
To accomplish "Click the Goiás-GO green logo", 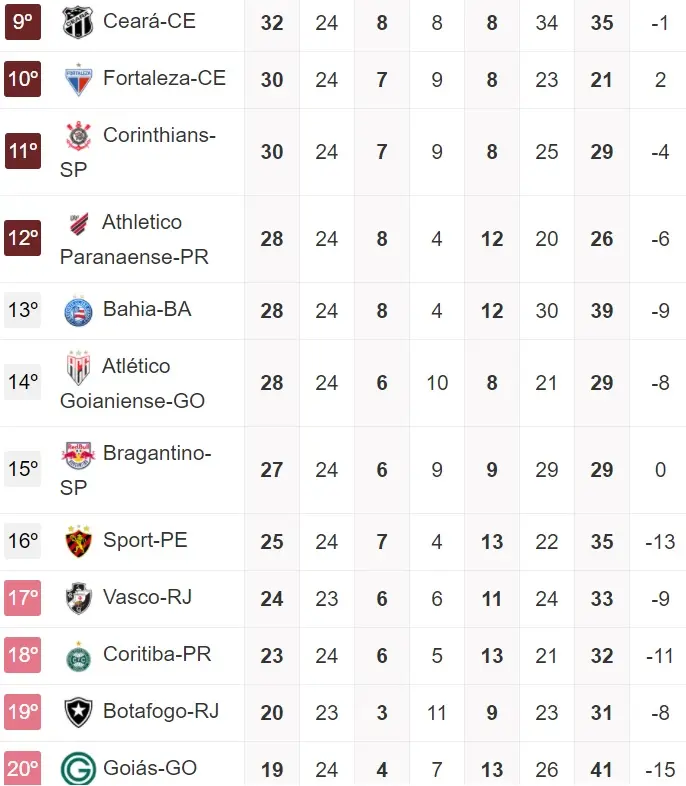I will [78, 769].
